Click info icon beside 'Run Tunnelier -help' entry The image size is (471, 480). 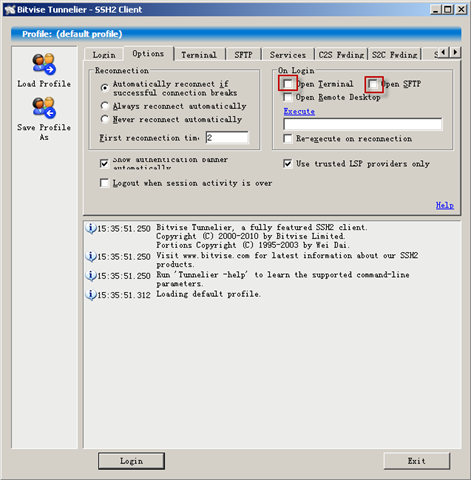pyautogui.click(x=91, y=276)
